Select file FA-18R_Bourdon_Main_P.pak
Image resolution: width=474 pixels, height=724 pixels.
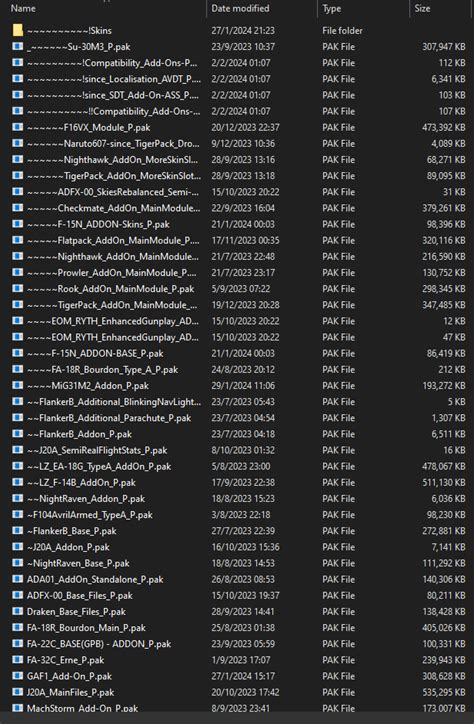pos(86,627)
